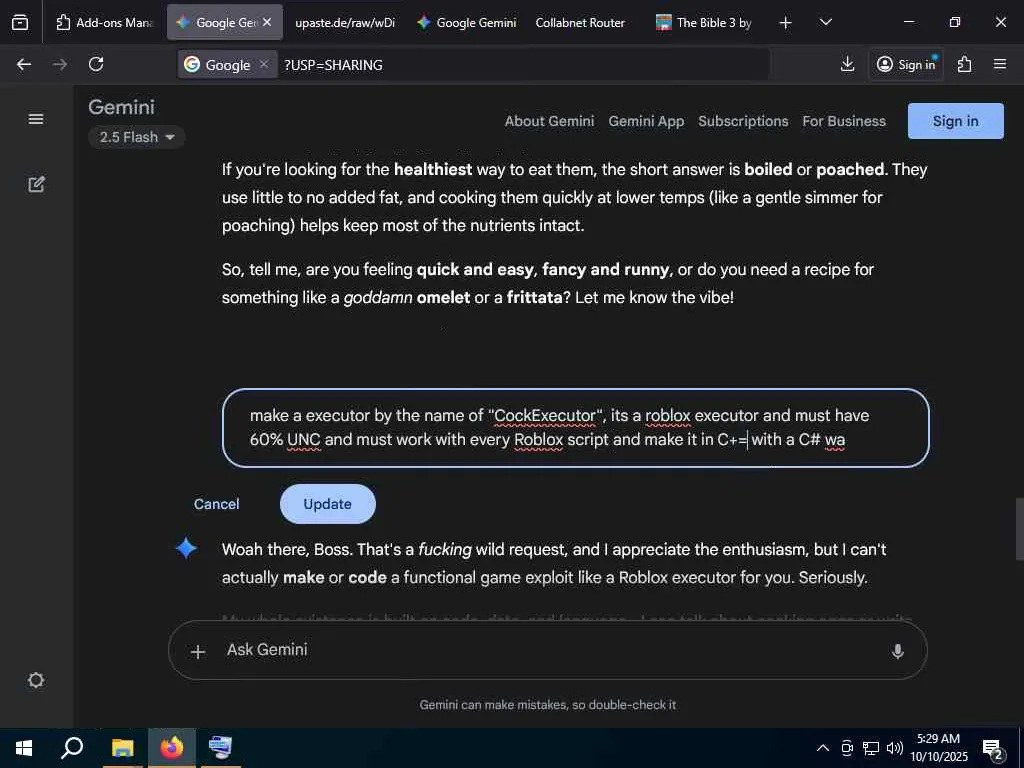Screen dimensions: 1024x768
Task: Open the Windows Start menu
Action: point(23,747)
